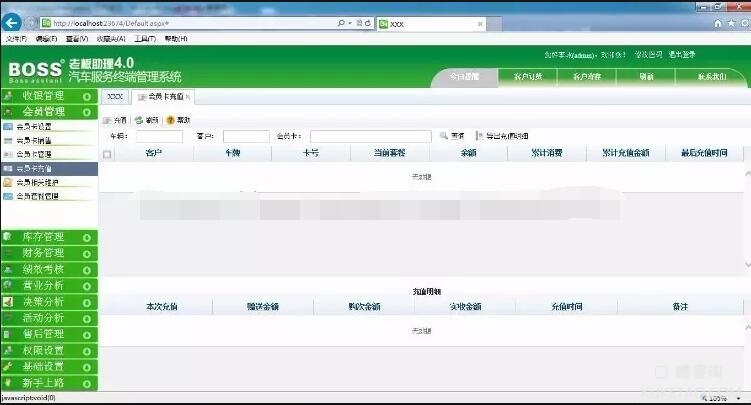Viewport: 751px width, 405px height.
Task: Reload the page with address bar refresh icon
Action: click(368, 23)
